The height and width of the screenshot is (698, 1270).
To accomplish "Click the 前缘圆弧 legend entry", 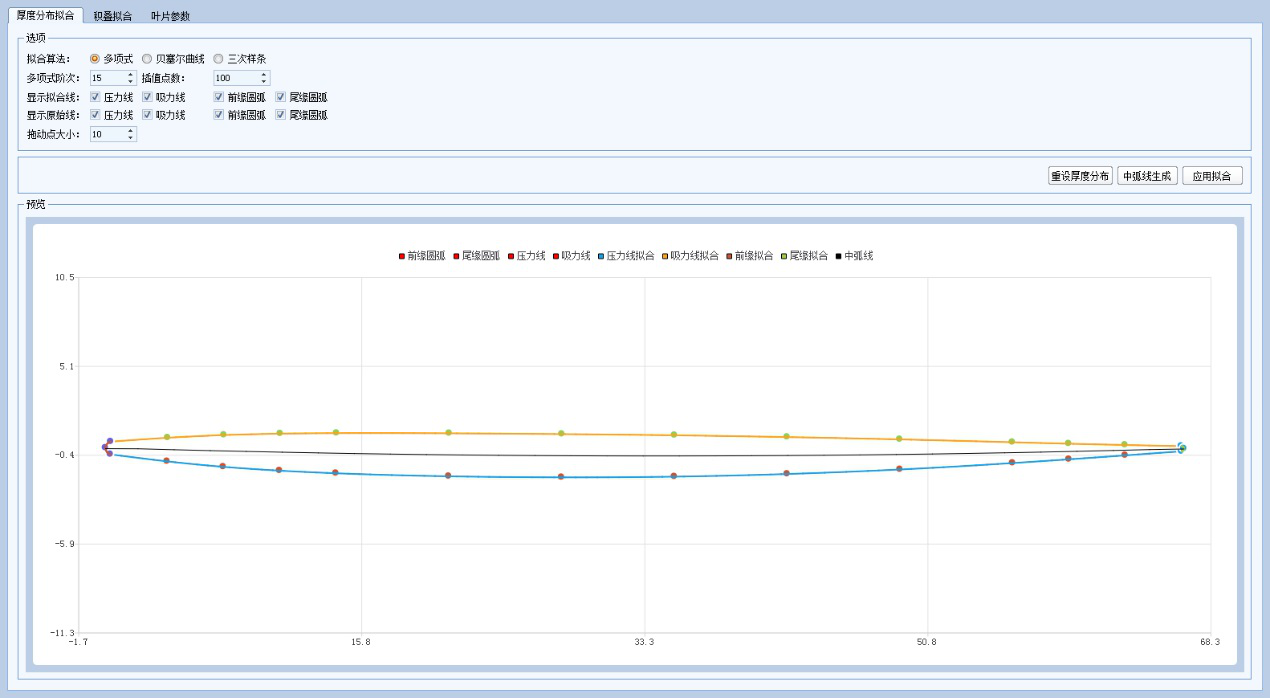I will coord(422,256).
